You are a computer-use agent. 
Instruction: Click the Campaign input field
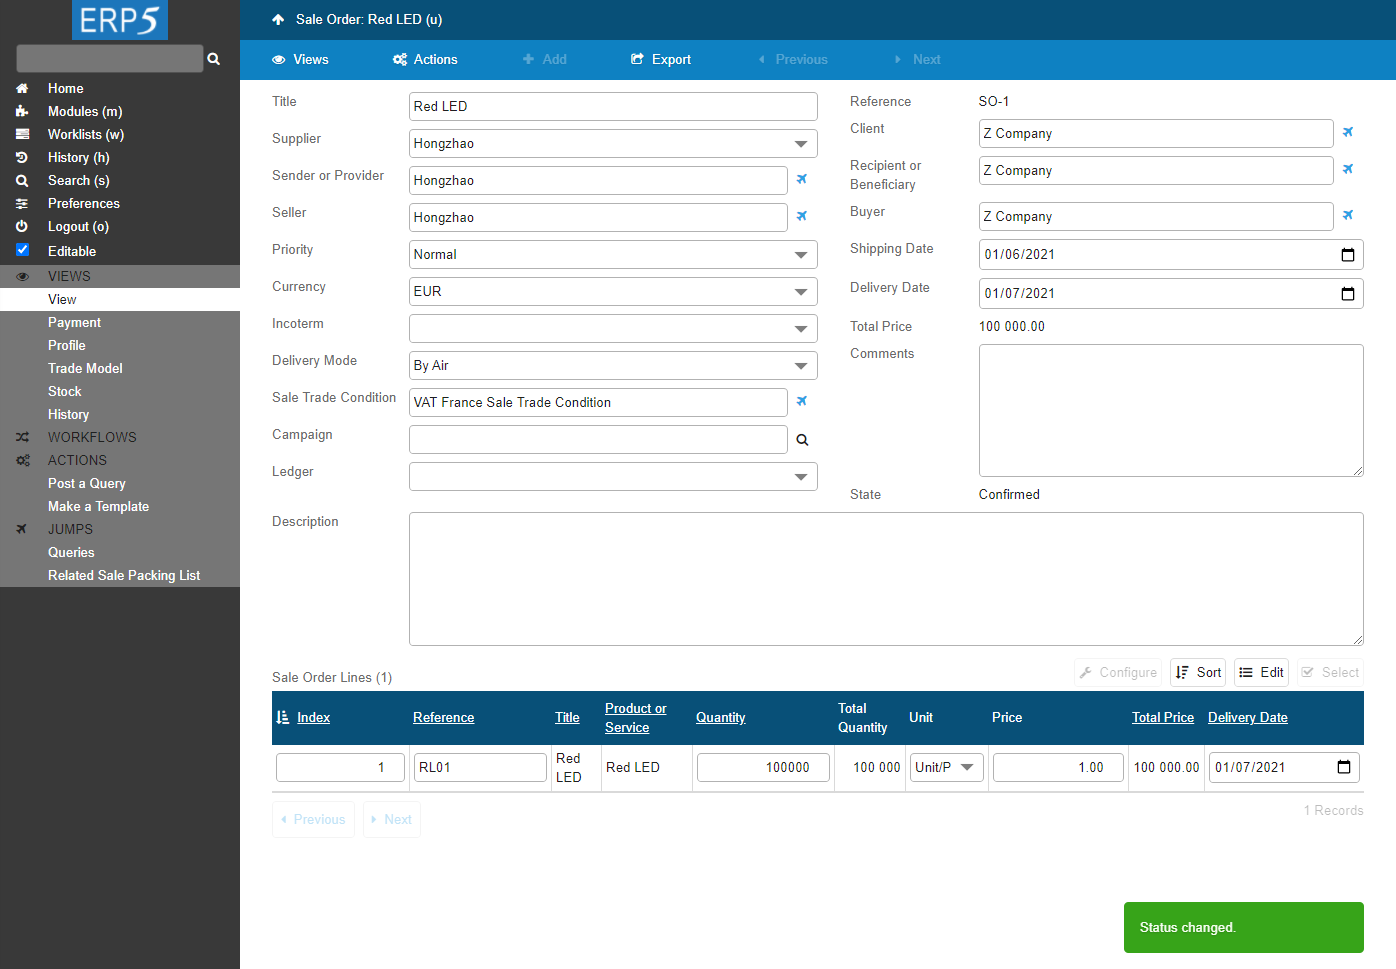pyautogui.click(x=598, y=439)
